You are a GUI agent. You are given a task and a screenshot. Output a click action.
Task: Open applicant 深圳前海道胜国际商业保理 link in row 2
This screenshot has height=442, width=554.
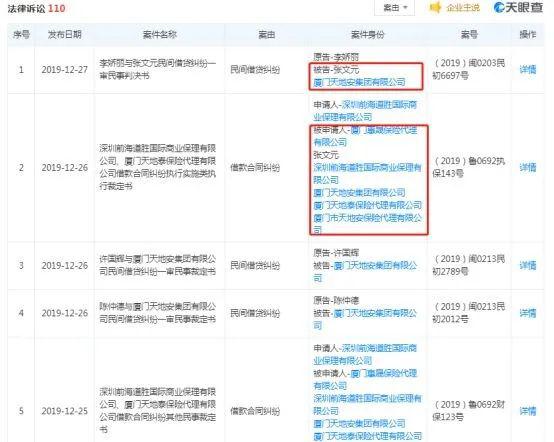click(365, 111)
